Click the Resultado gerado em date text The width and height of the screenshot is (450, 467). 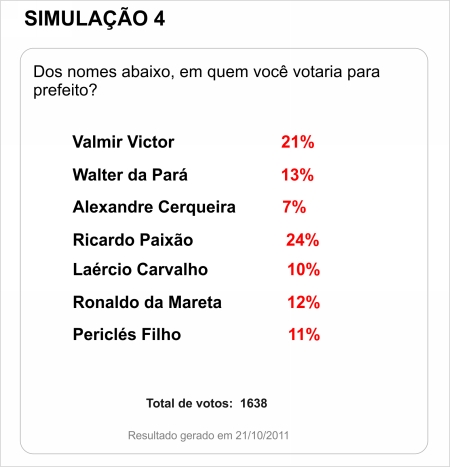click(208, 436)
